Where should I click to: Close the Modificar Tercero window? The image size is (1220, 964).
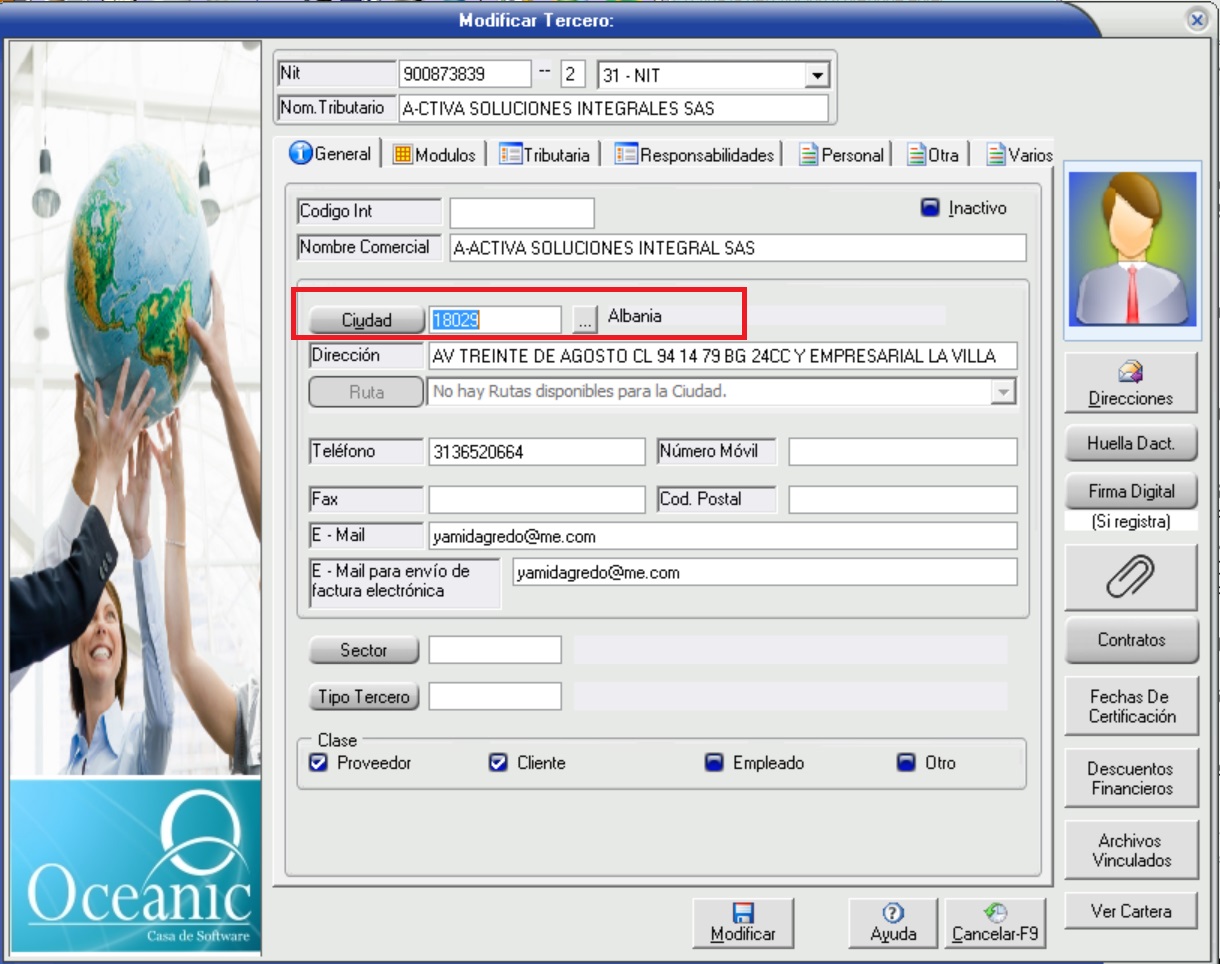click(1196, 19)
